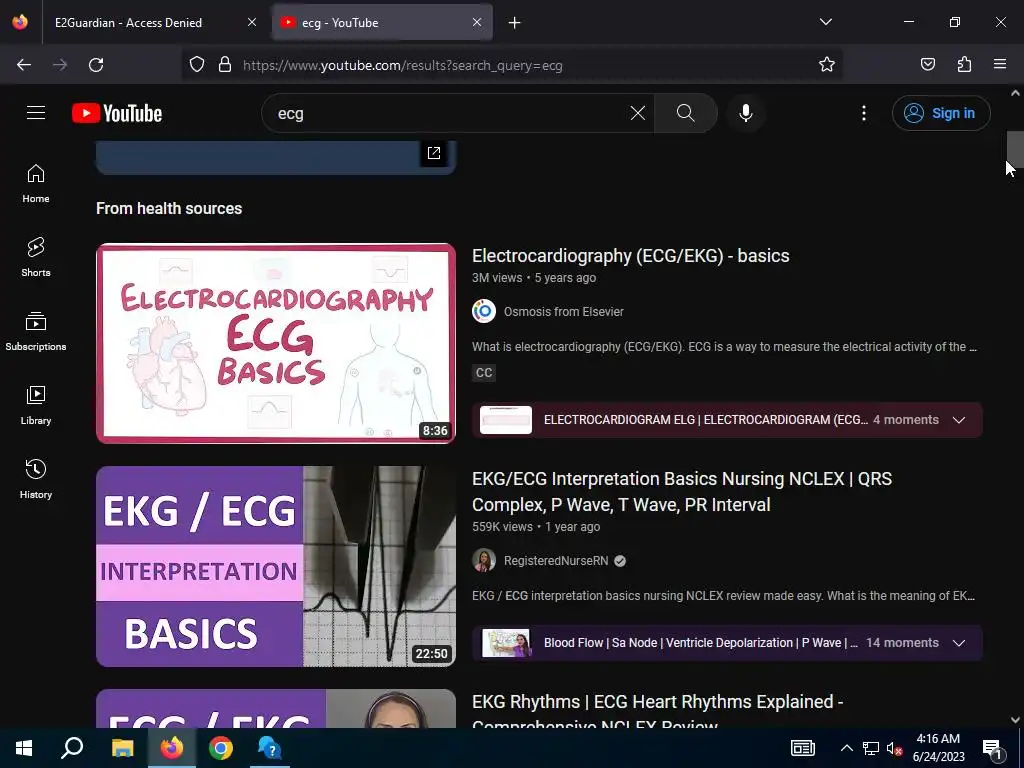The image size is (1024, 768).
Task: Click Osmosis from Elsevier channel avatar
Action: coord(484,312)
